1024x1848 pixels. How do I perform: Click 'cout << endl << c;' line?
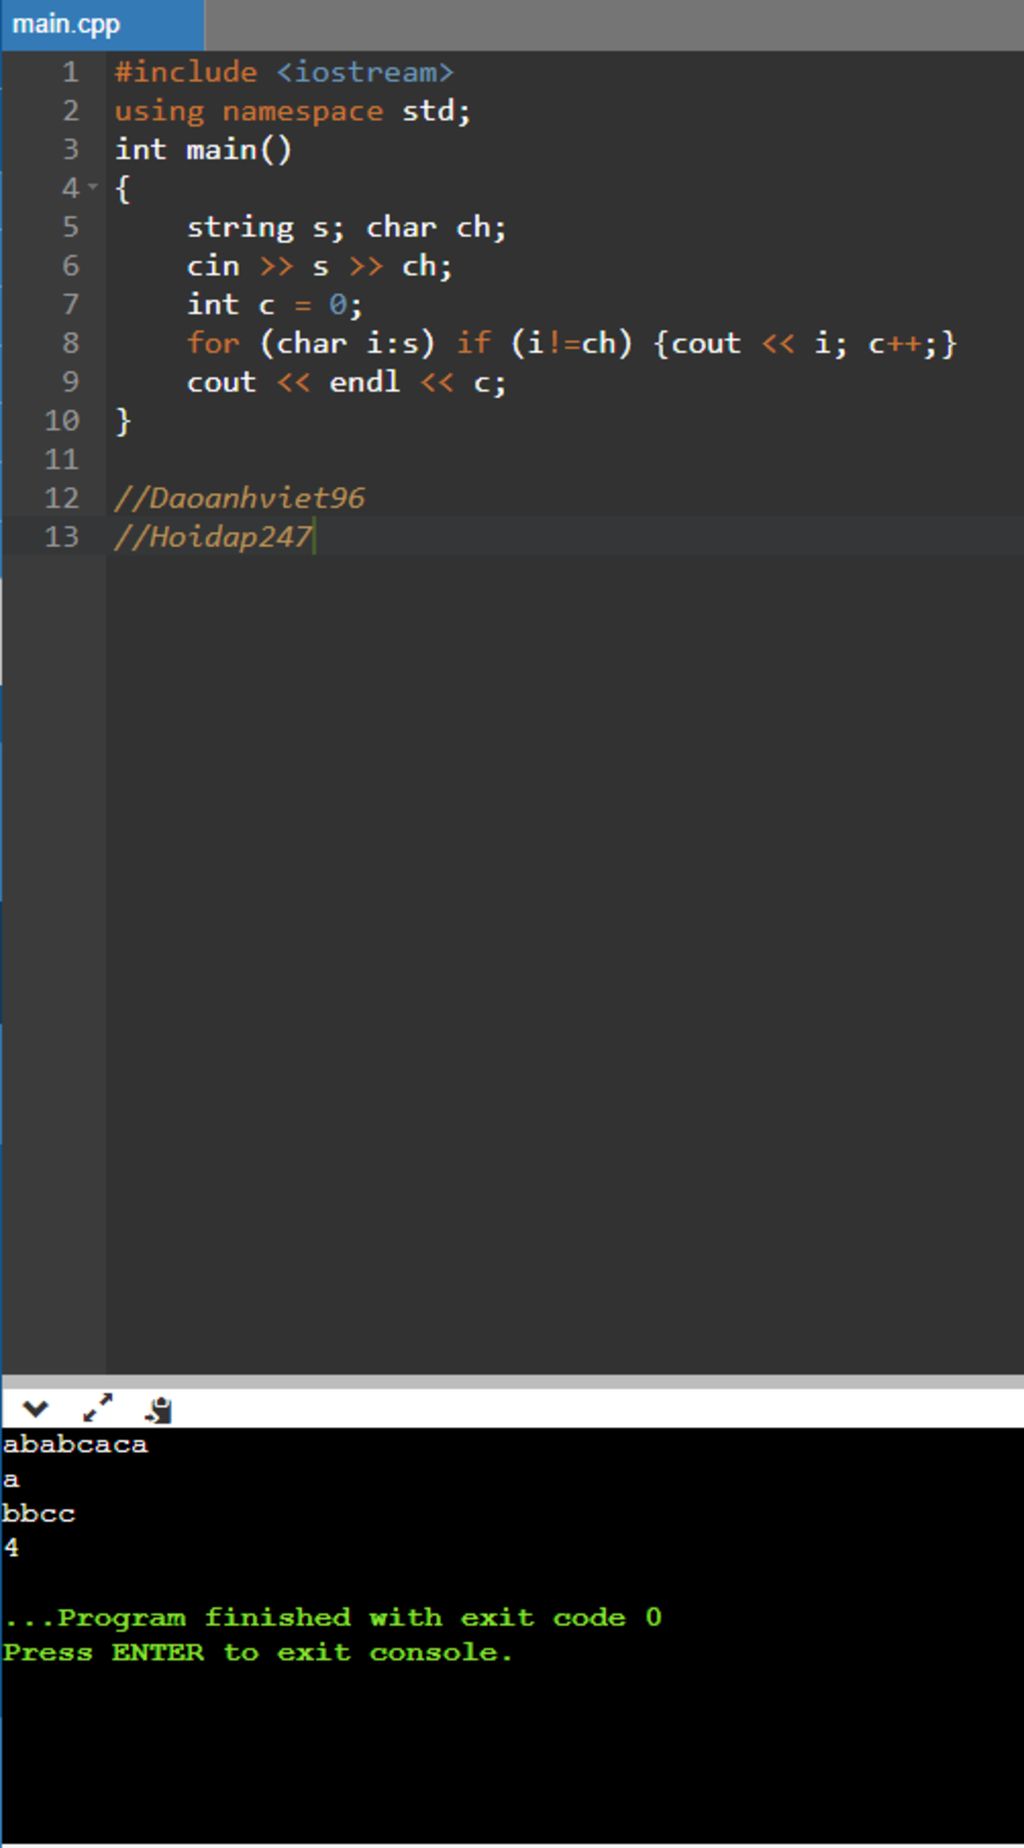pyautogui.click(x=346, y=383)
